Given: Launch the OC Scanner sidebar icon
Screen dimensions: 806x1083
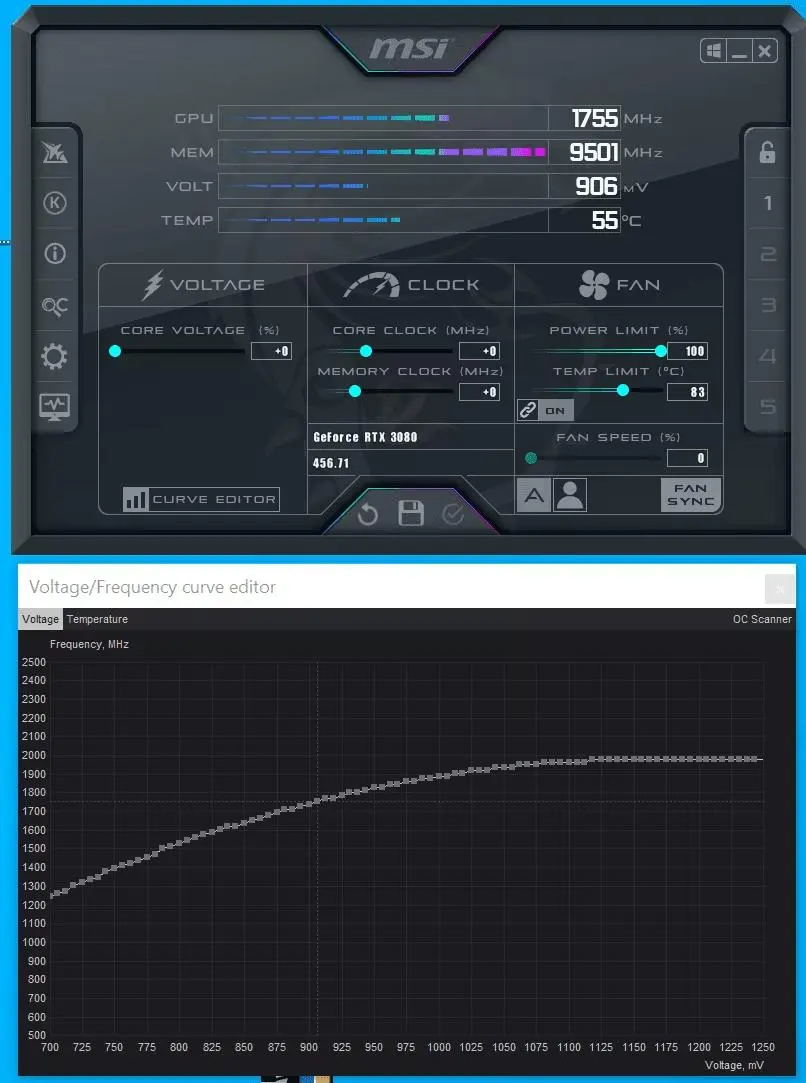Looking at the screenshot, I should [55, 305].
